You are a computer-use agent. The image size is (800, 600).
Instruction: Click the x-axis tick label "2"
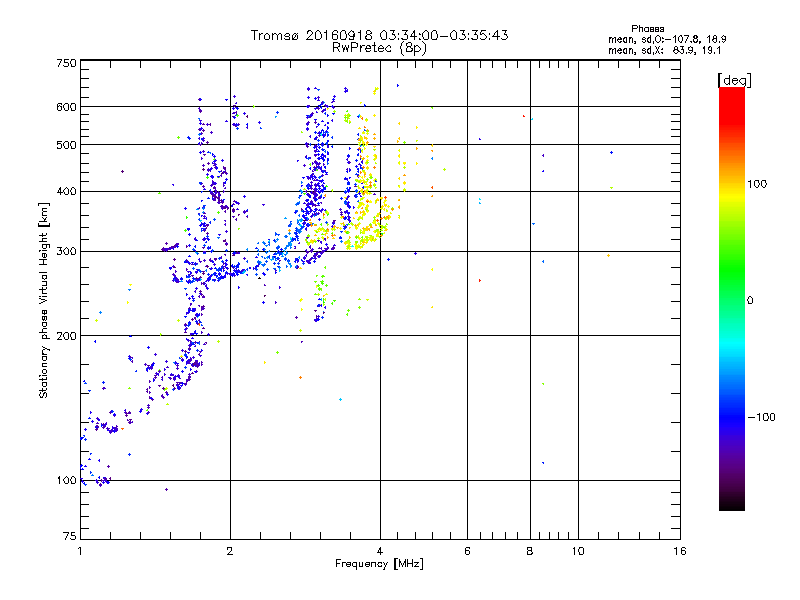(x=230, y=551)
